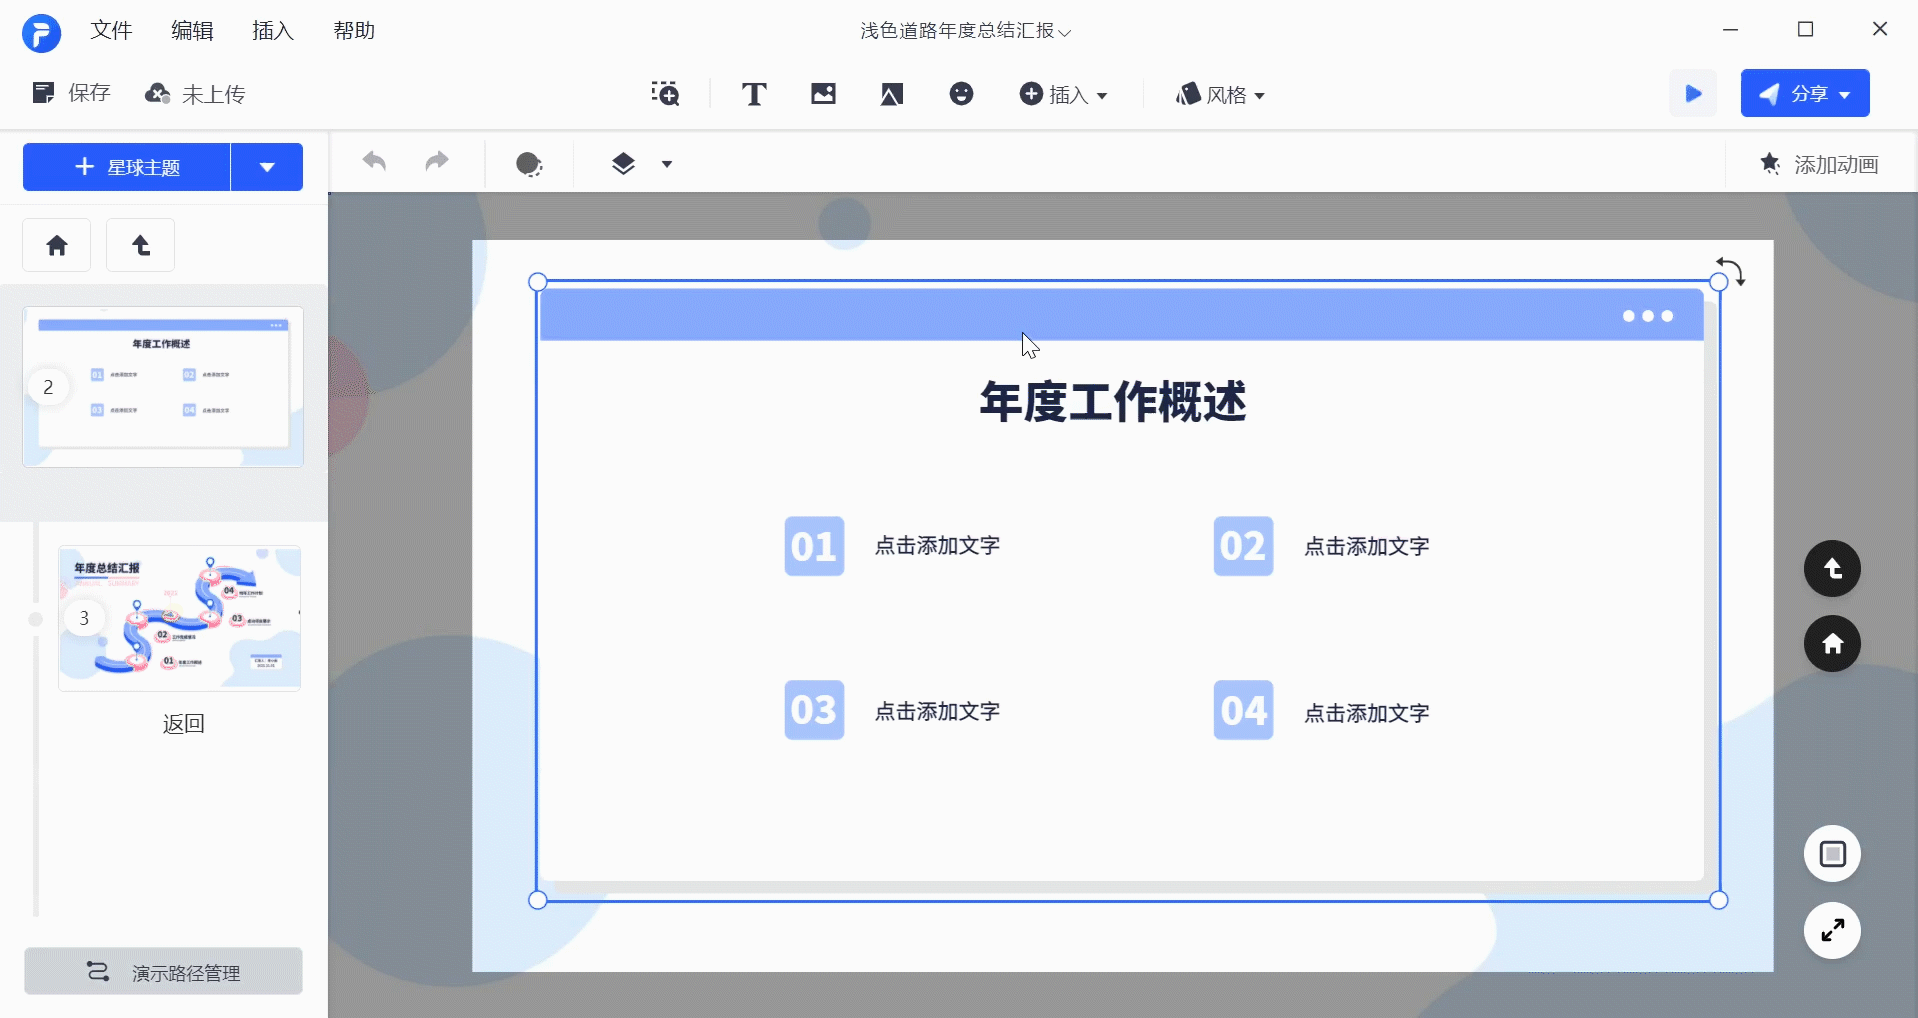Open the 插入 menu in the menu bar
Screen dimensions: 1918x1018
pos(273,31)
